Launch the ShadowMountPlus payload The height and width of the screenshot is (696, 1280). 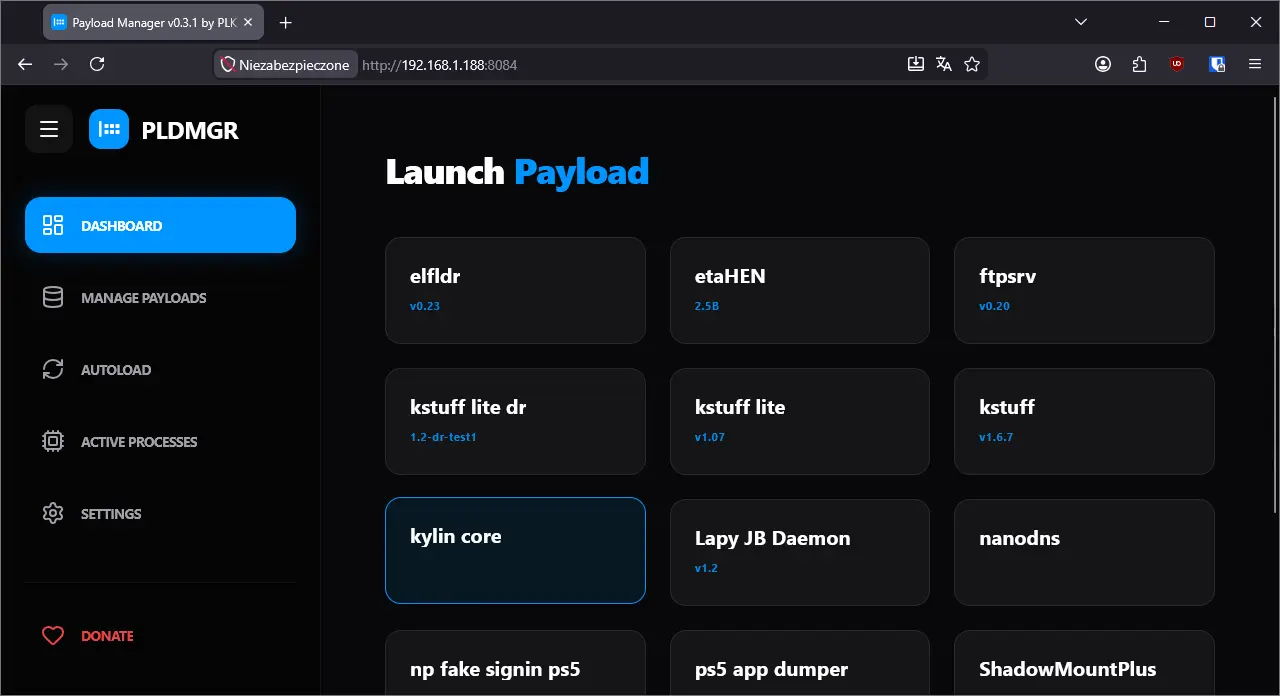1084,663
